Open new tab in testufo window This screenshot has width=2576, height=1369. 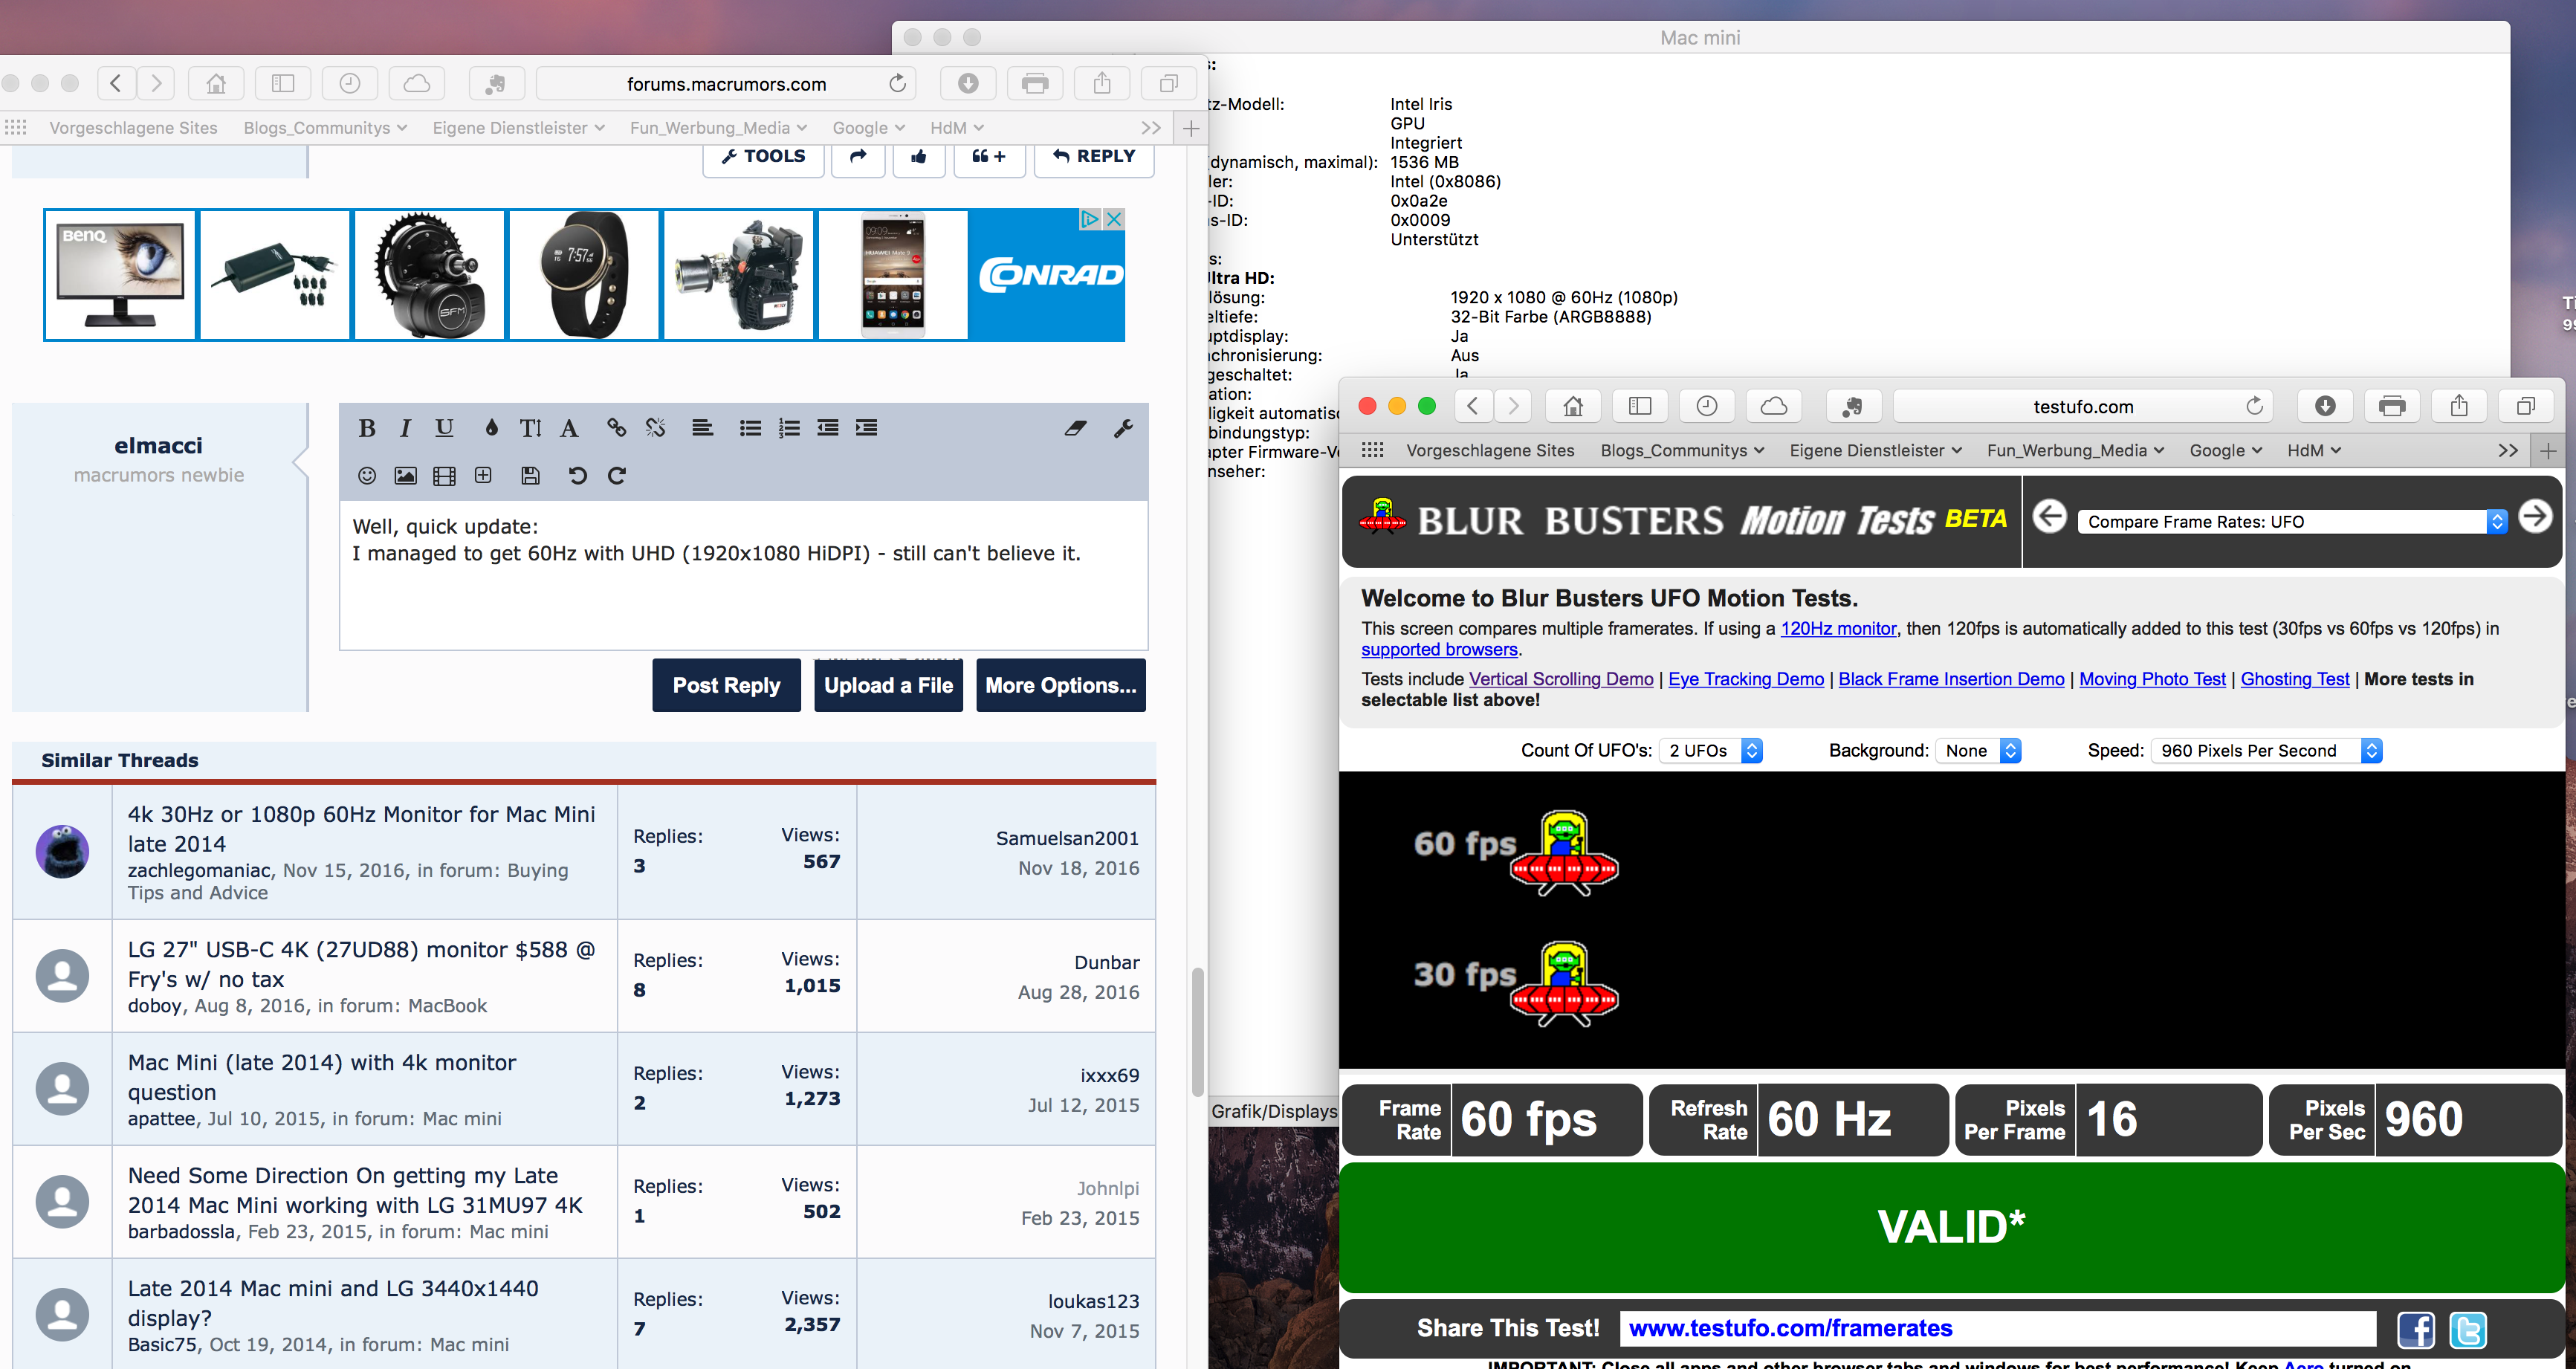click(2549, 451)
